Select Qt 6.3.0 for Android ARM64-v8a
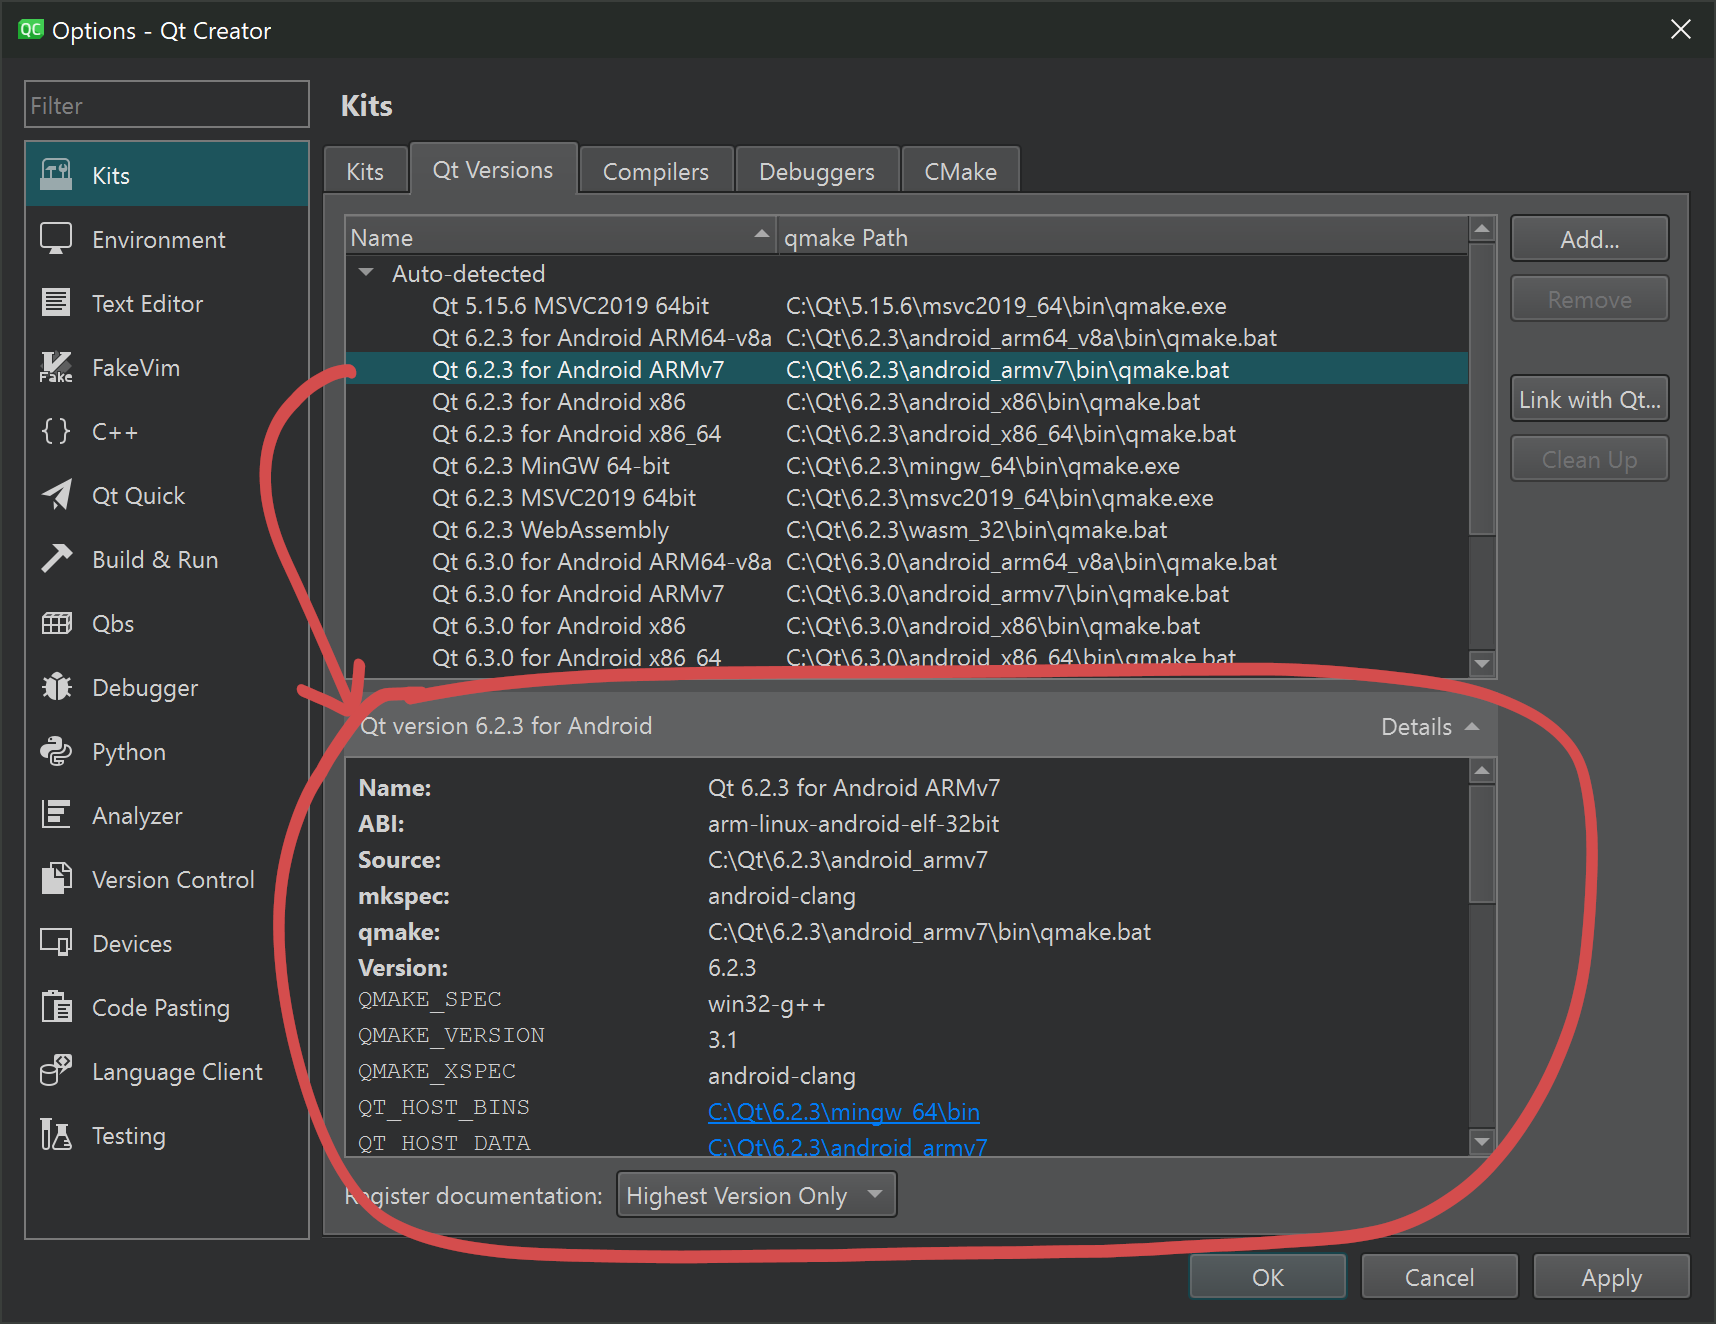 coord(907,561)
